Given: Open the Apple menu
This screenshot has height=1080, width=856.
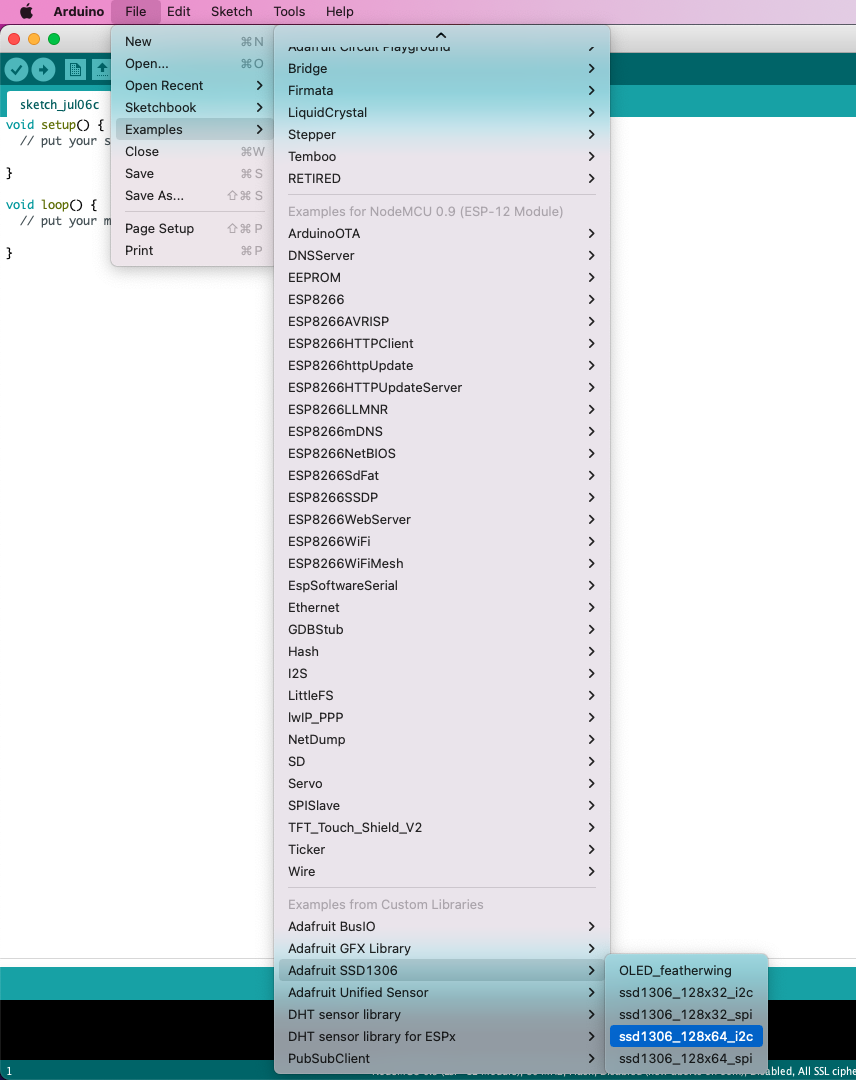Looking at the screenshot, I should 26,12.
